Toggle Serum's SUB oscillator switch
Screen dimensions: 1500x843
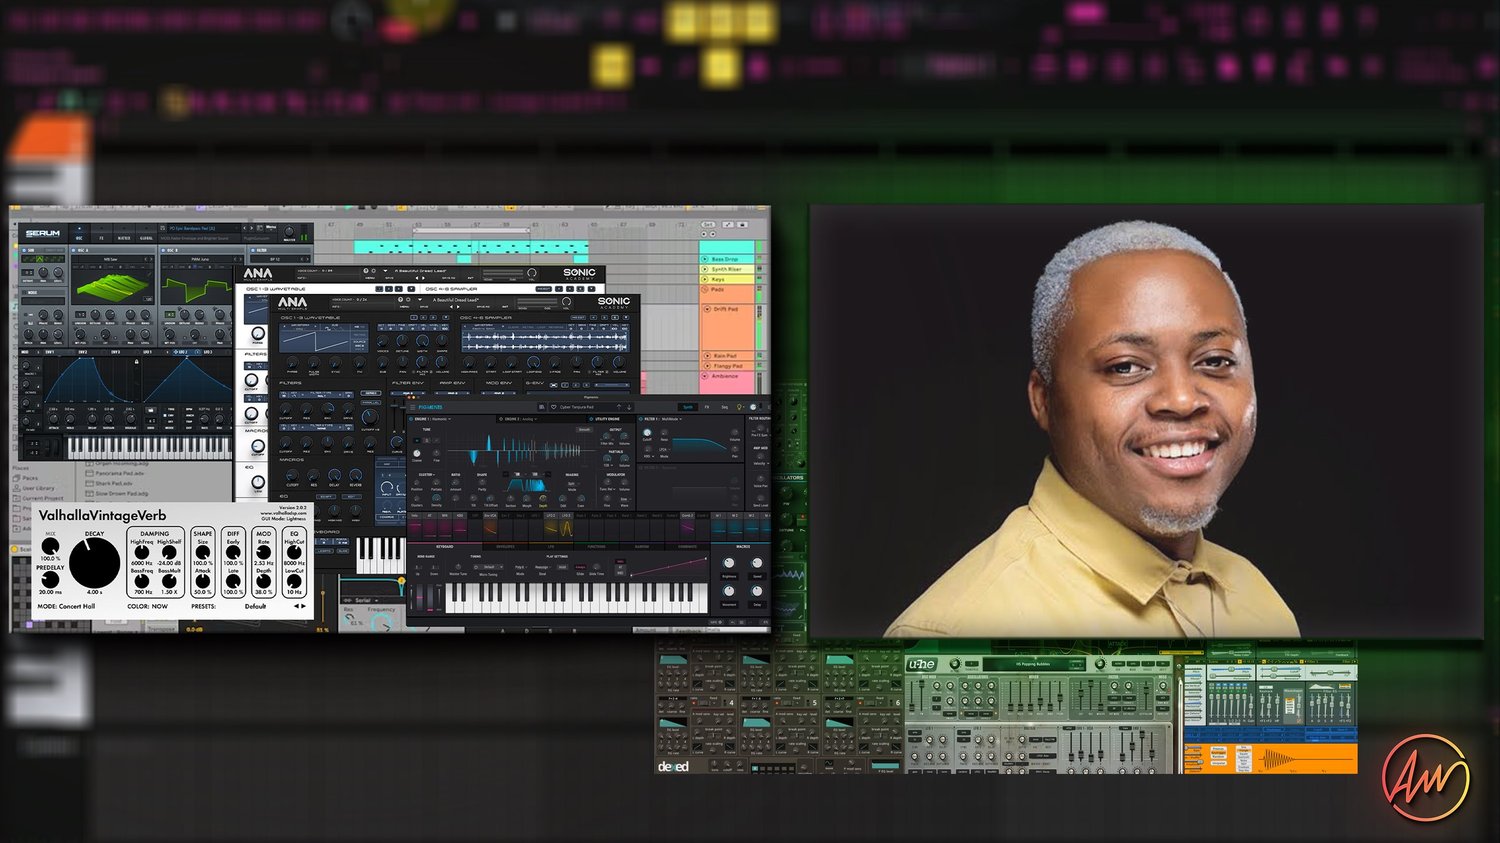point(26,250)
